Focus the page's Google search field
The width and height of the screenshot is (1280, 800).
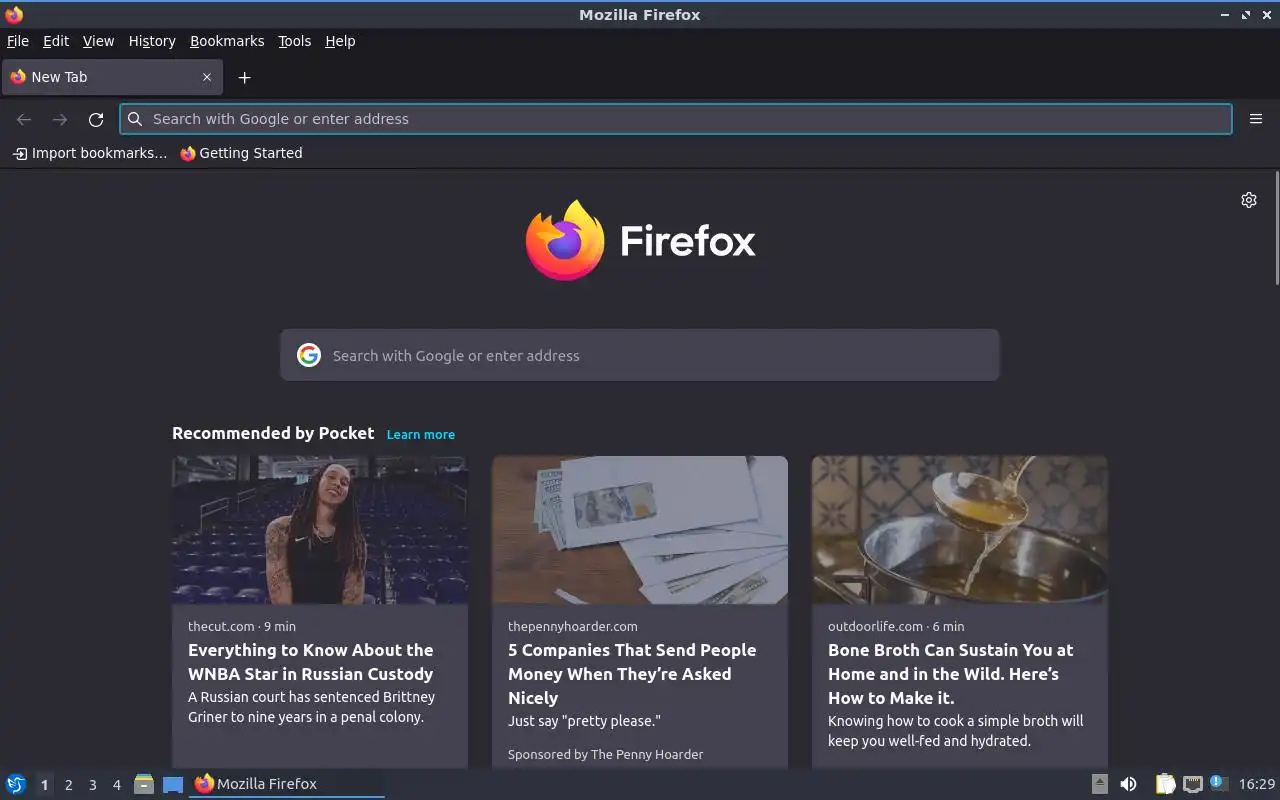[640, 355]
